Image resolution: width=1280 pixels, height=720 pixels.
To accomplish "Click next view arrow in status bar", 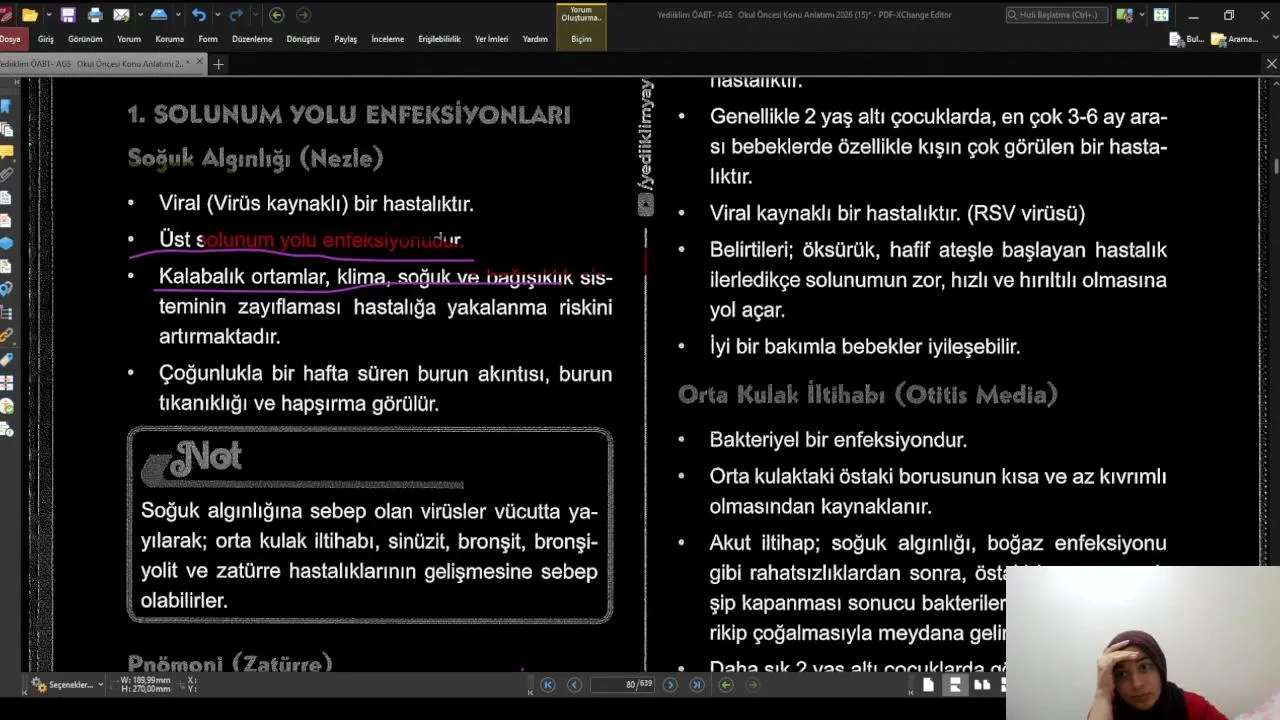I will coord(753,685).
